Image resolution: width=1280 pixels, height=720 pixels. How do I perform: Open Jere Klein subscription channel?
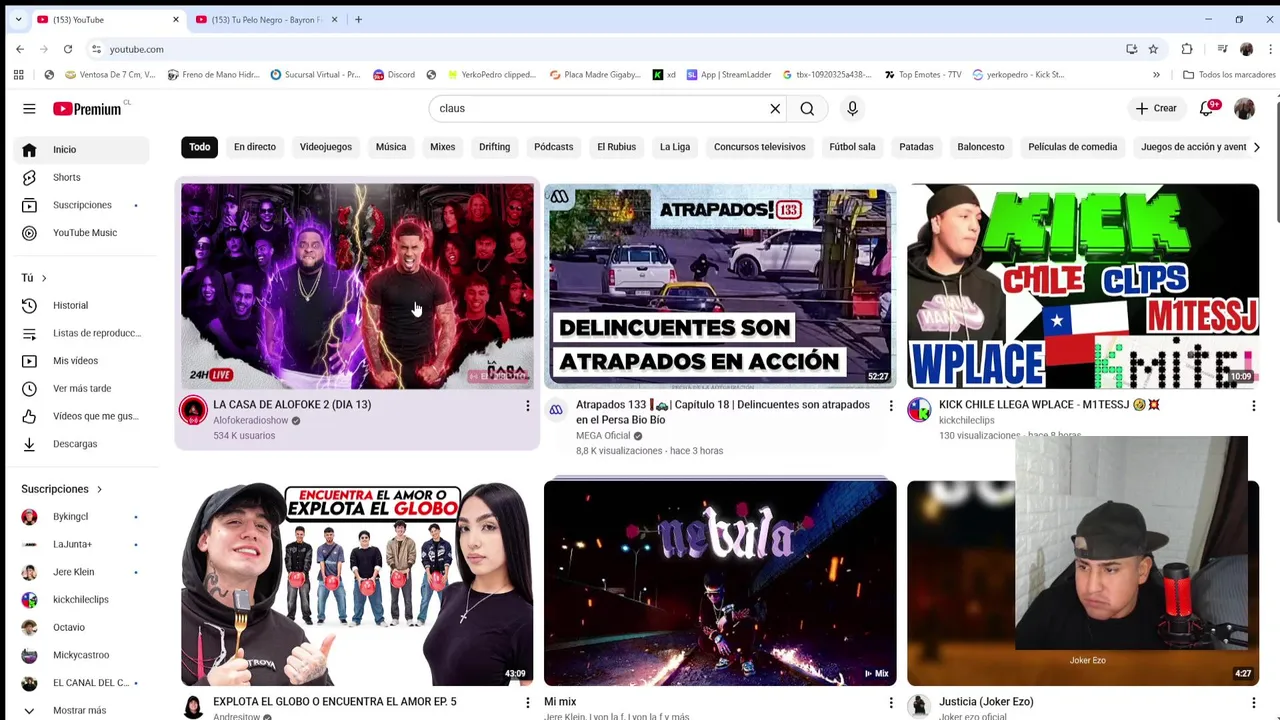click(x=82, y=572)
